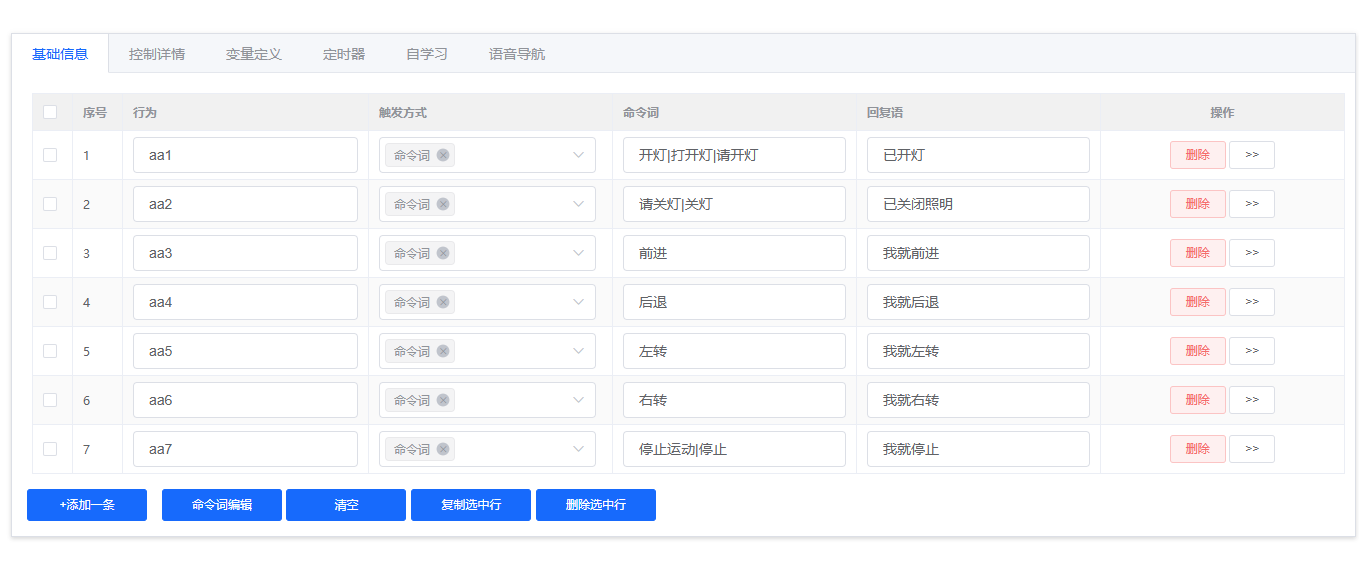The image size is (1359, 564).
Task: Delete row aa5 with 删除 button
Action: click(x=1198, y=351)
